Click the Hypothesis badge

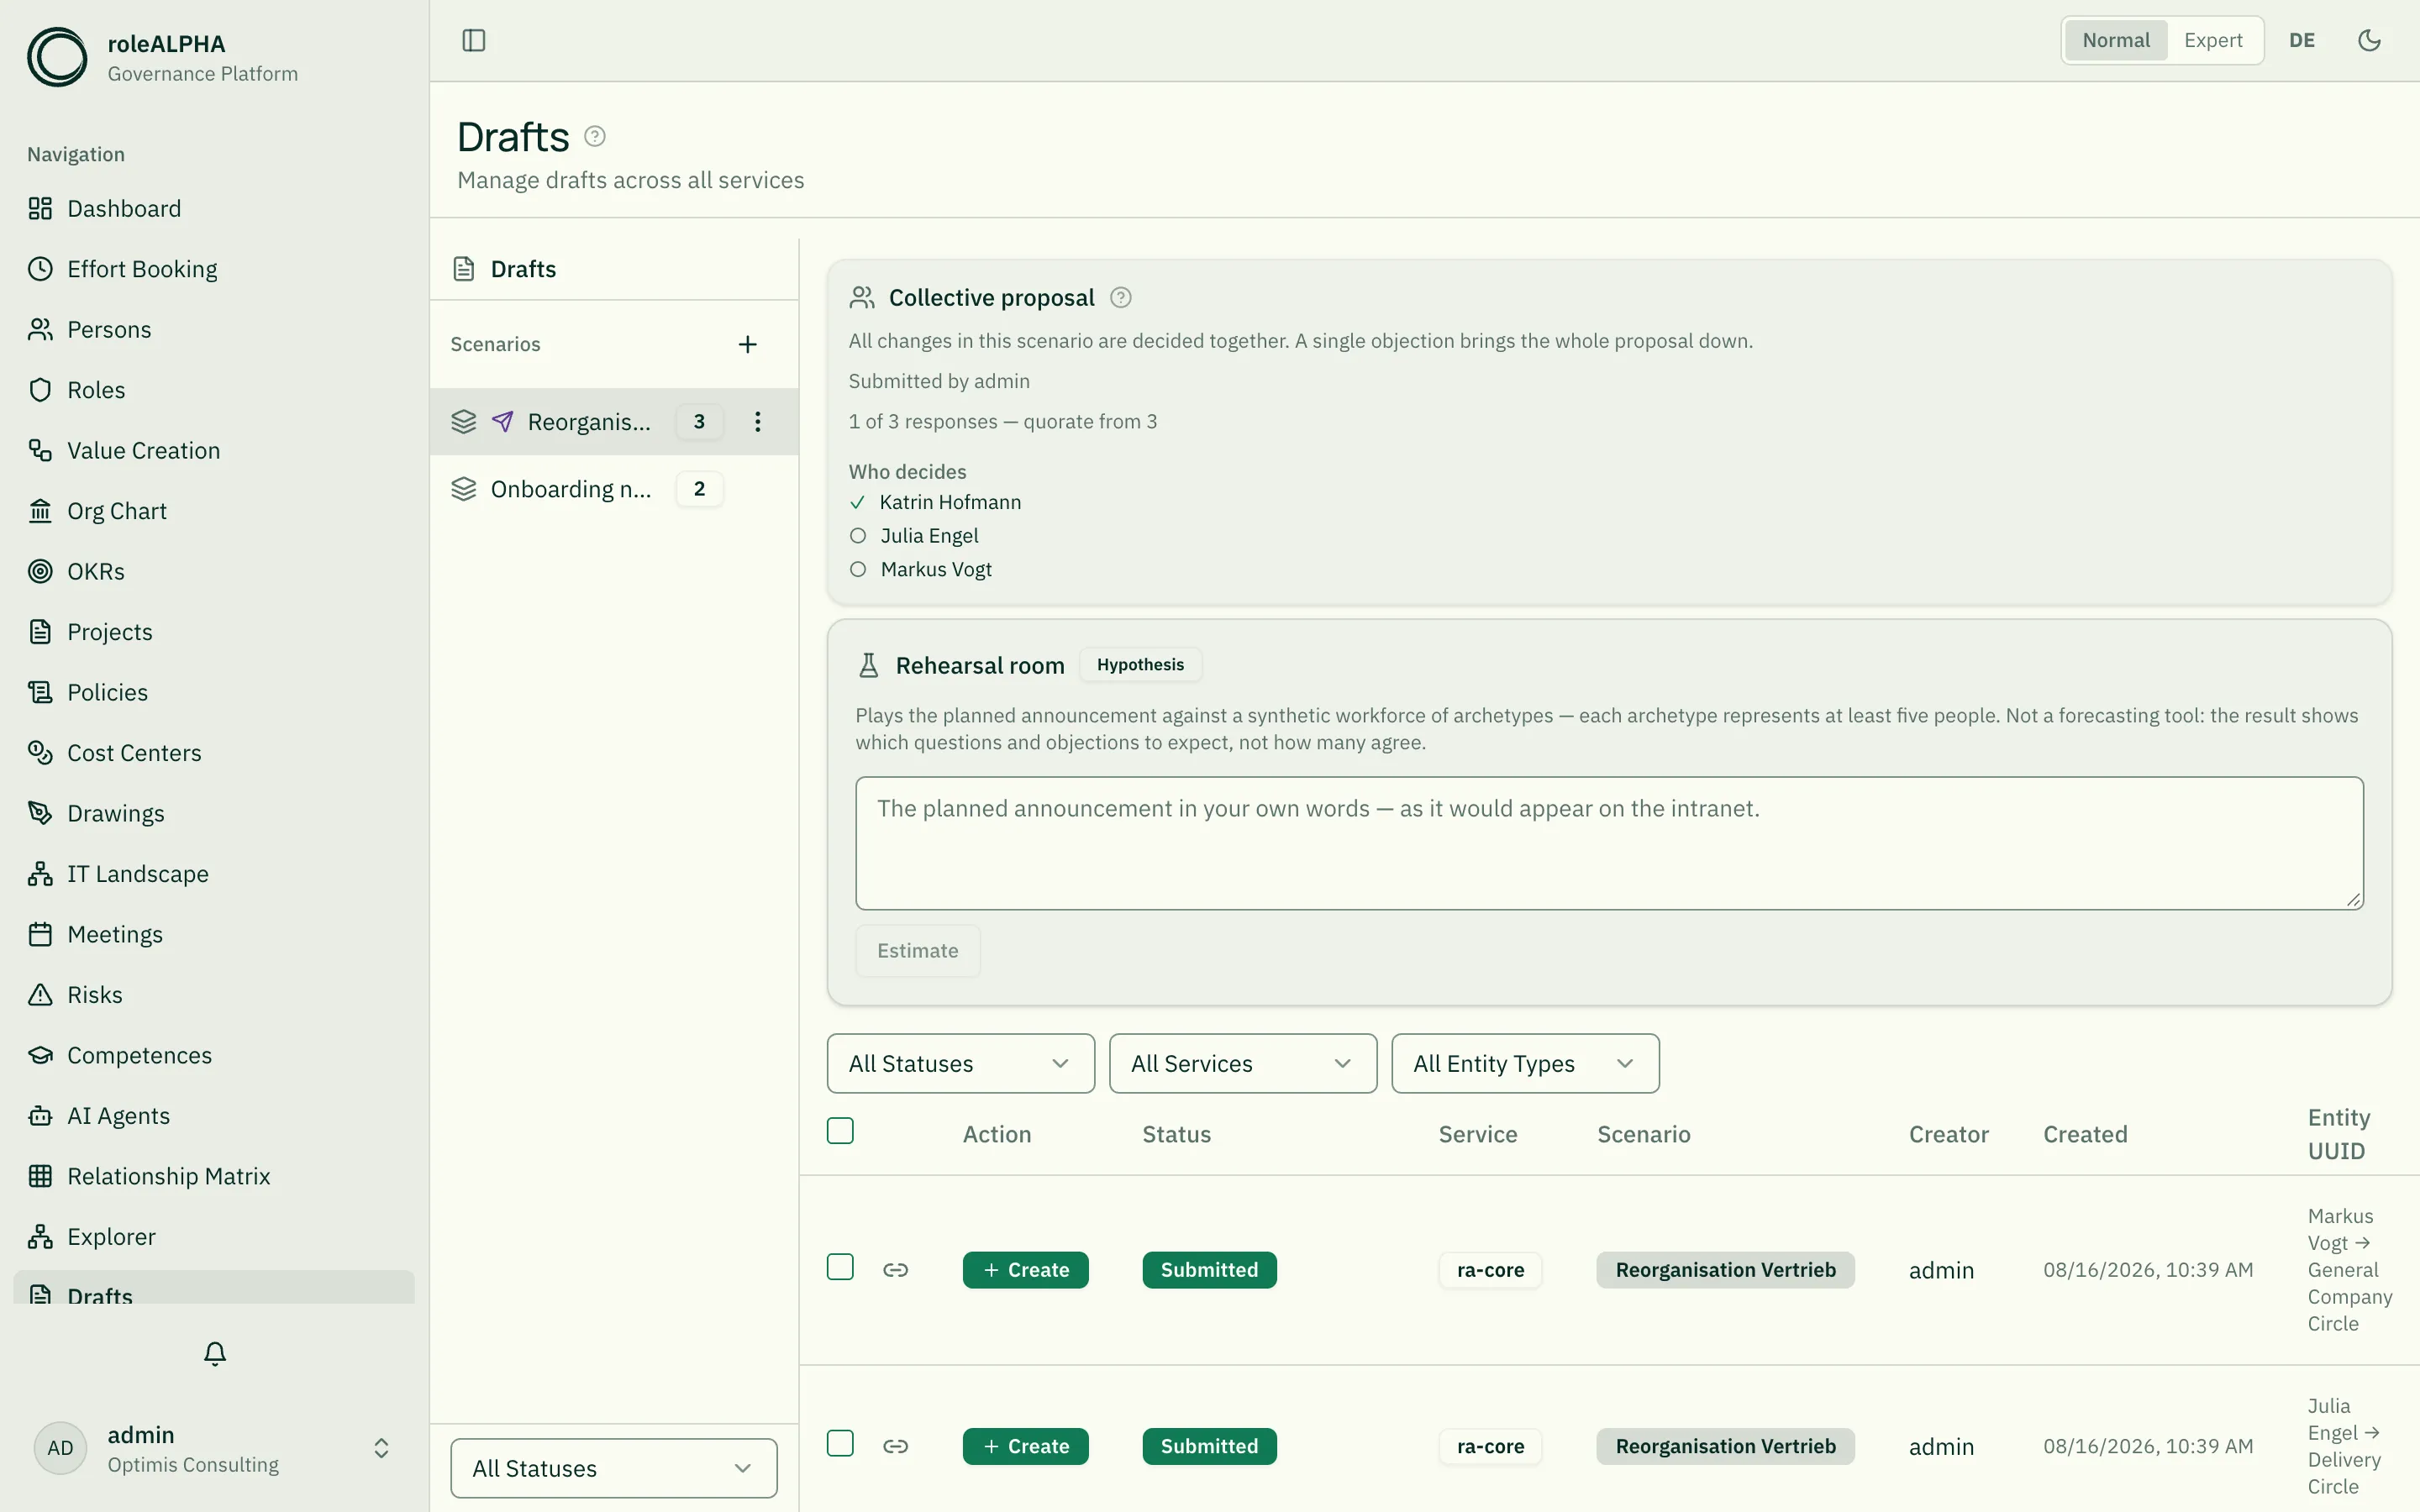pyautogui.click(x=1140, y=665)
